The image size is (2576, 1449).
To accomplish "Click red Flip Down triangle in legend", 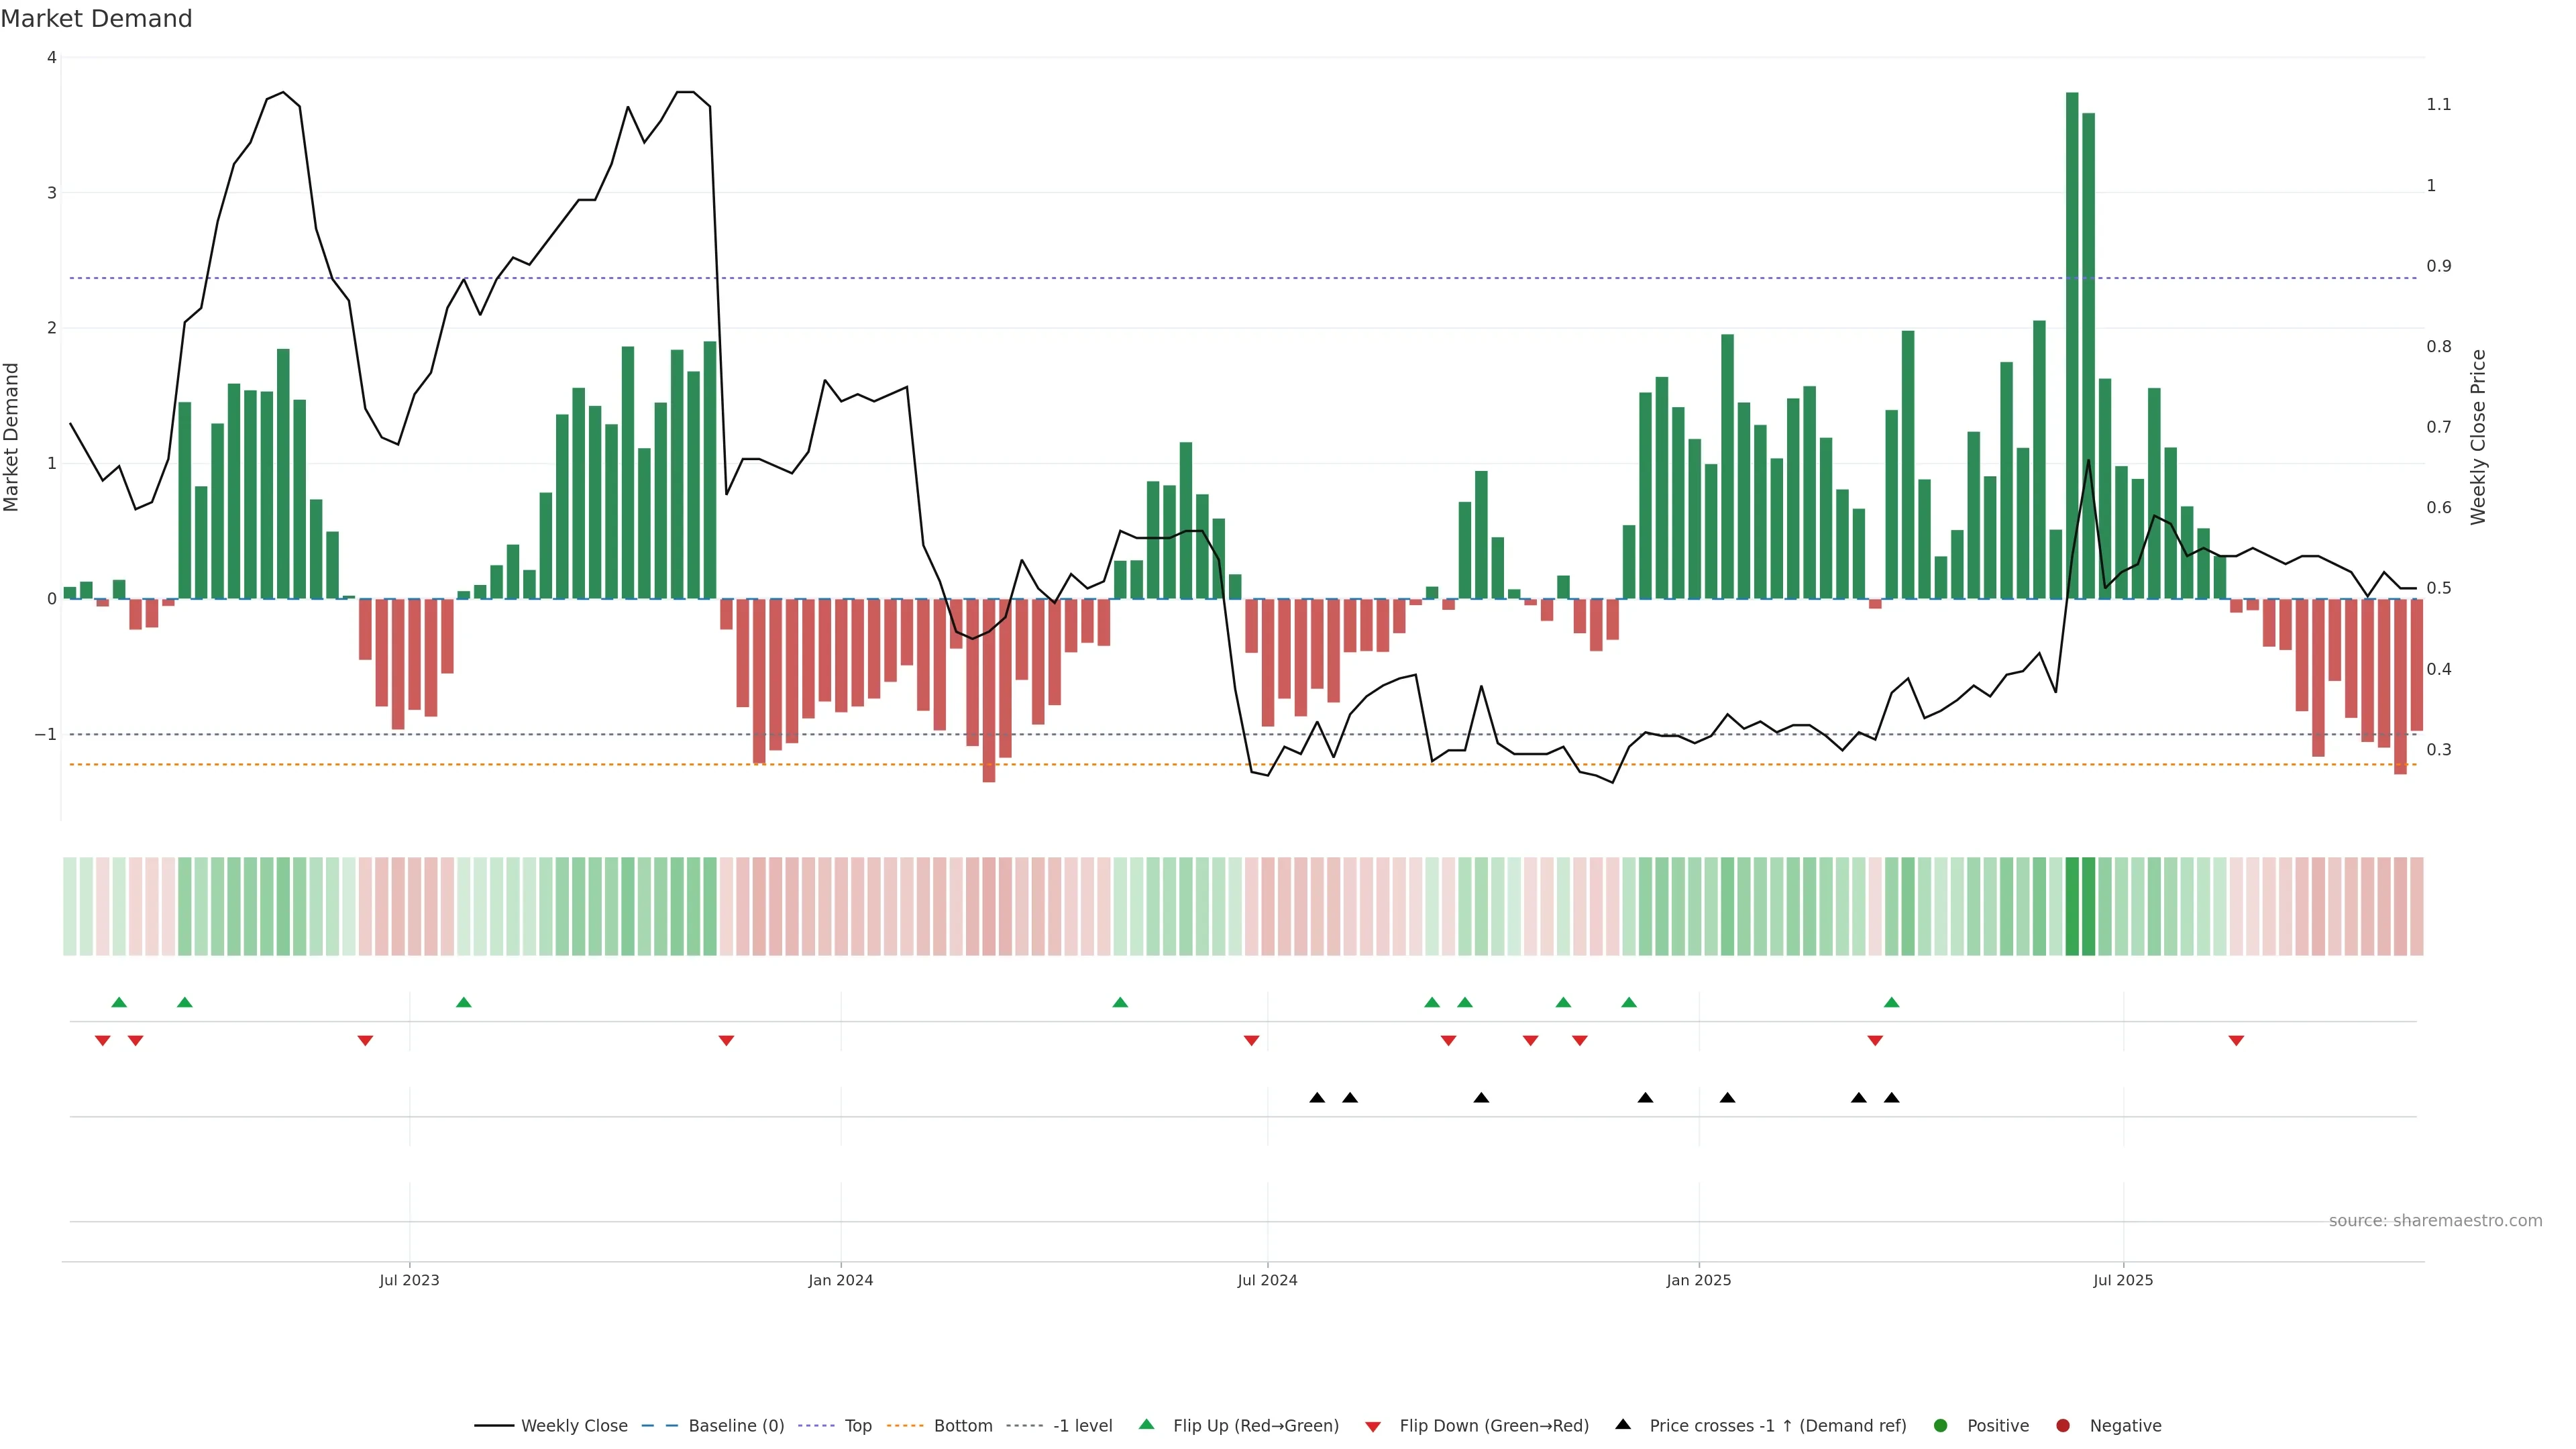I will click(1373, 1427).
